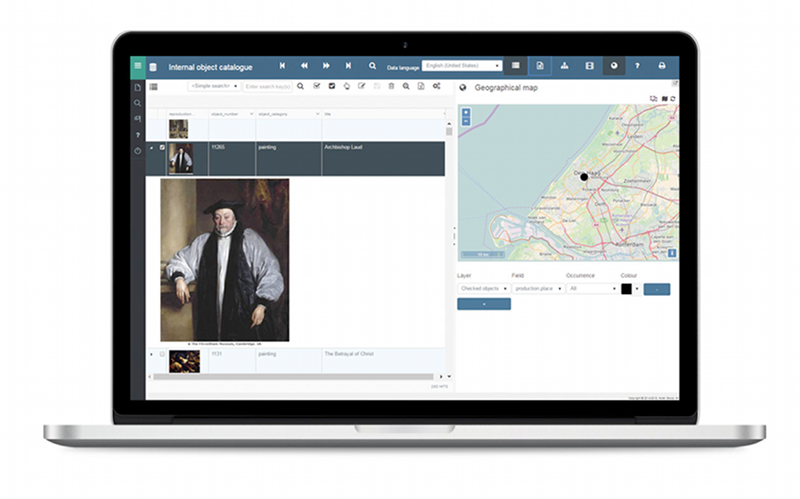The height and width of the screenshot is (499, 800).
Task: Zoom in on the map
Action: [x=466, y=113]
